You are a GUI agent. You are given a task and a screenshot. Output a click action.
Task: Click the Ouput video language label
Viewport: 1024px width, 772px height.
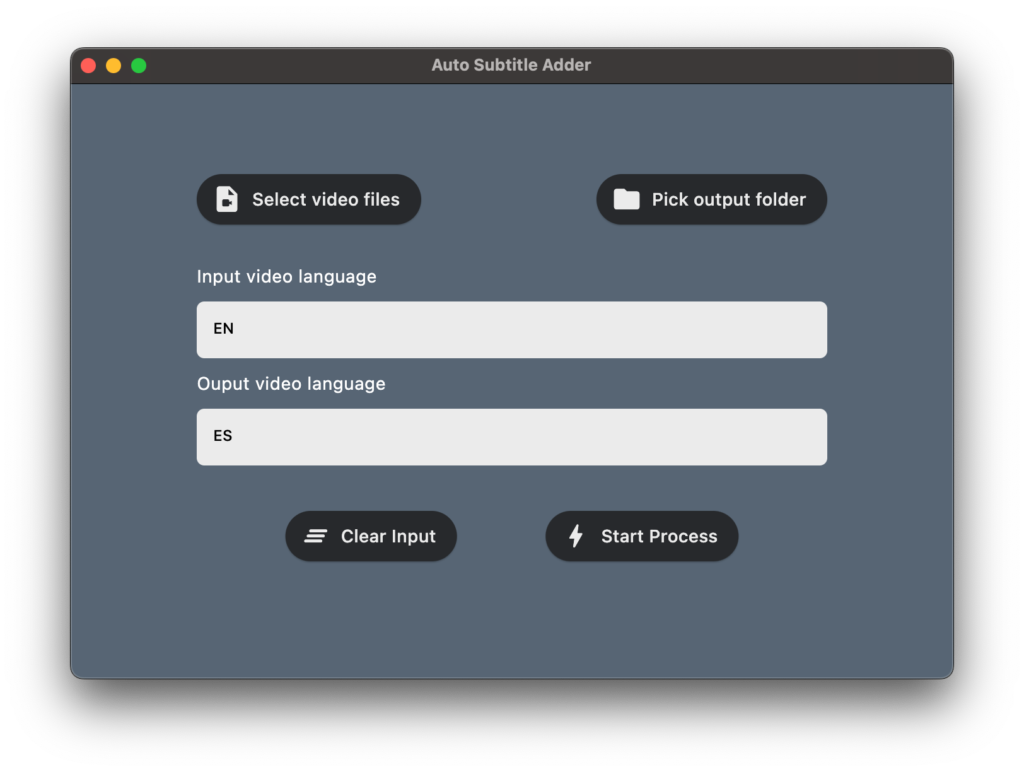[x=290, y=383]
